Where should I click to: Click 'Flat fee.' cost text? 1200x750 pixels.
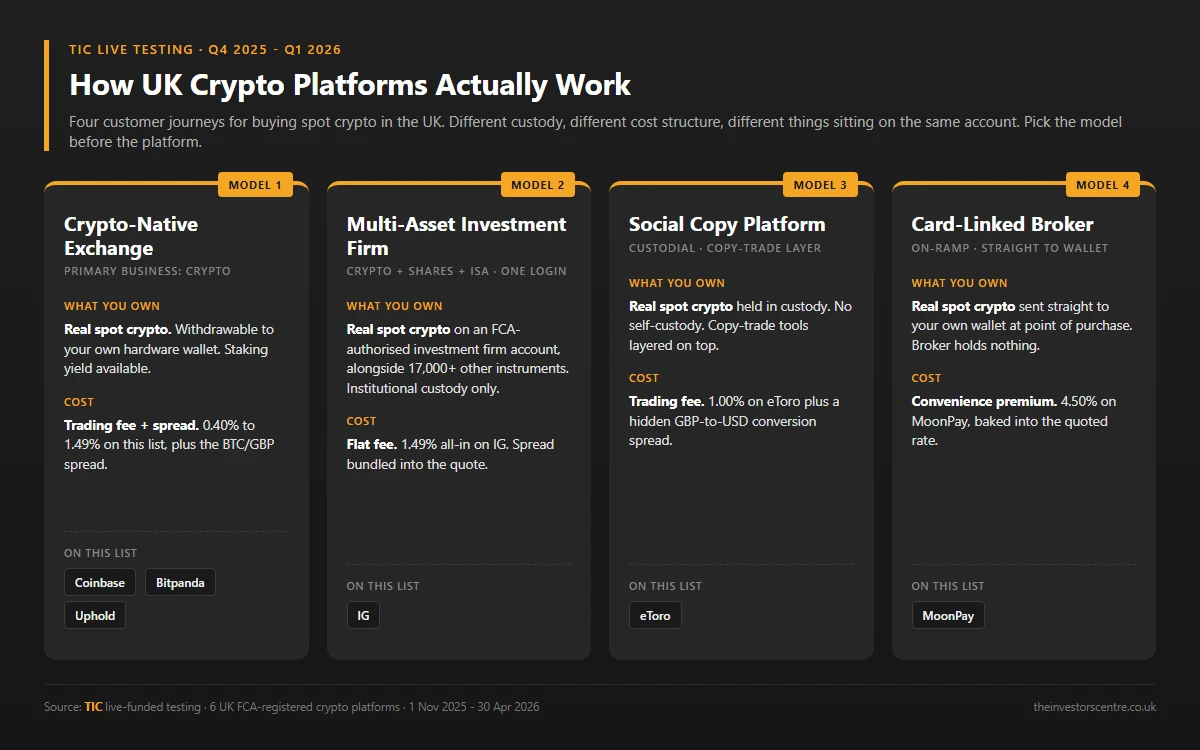pos(372,444)
